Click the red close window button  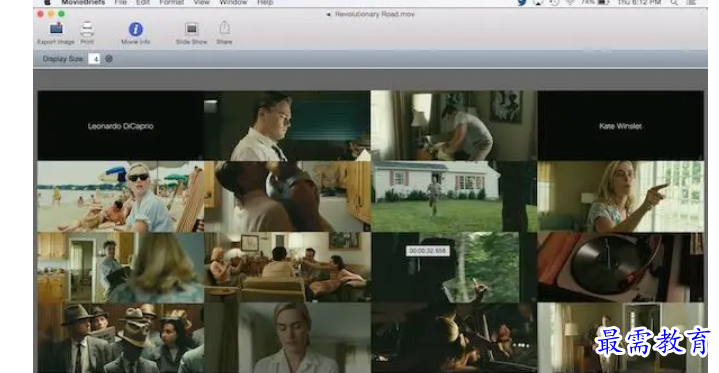tap(40, 14)
